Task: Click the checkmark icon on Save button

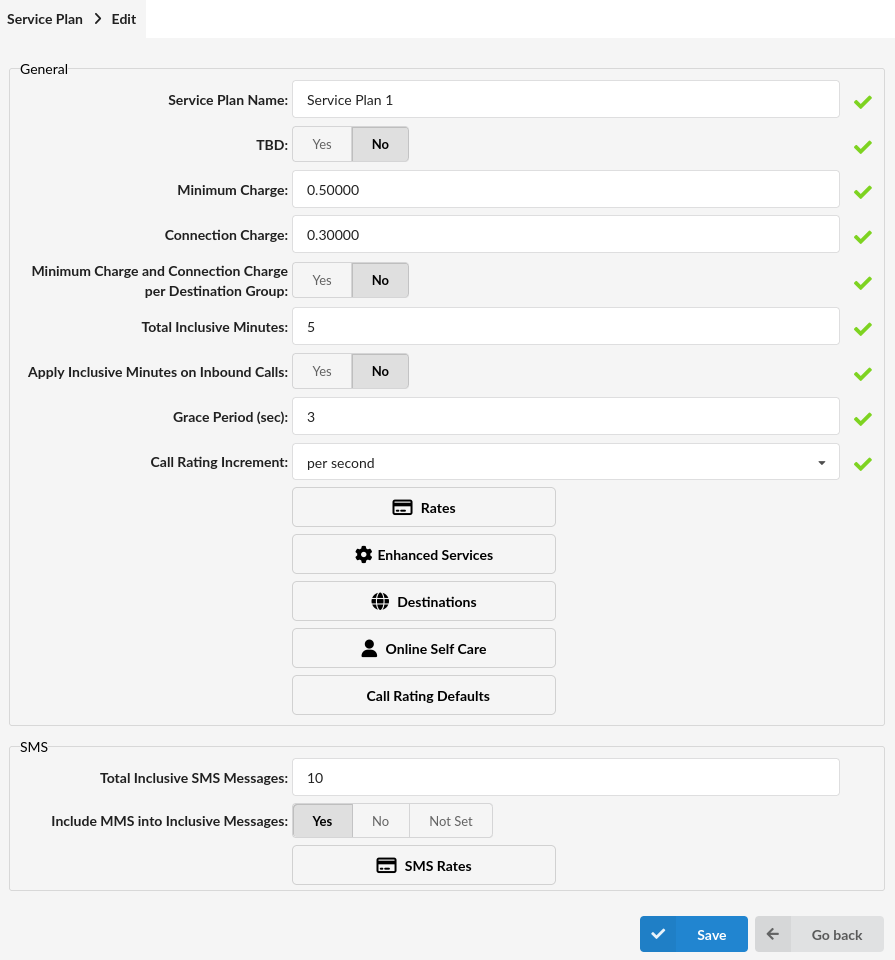Action: coord(658,934)
